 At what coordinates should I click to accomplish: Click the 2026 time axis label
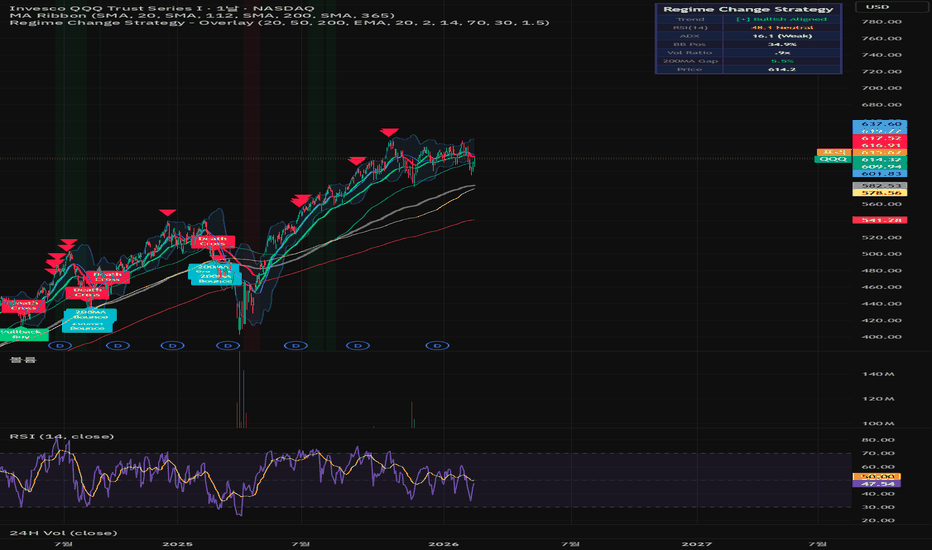point(443,544)
